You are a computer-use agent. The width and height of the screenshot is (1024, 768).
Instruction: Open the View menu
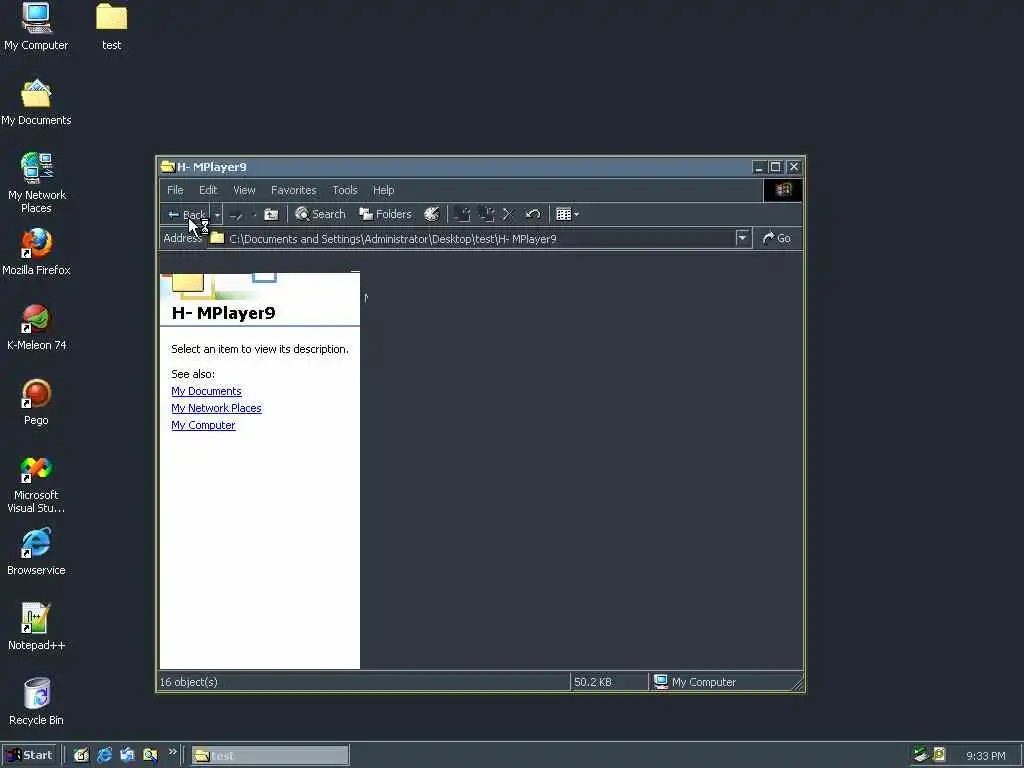click(244, 190)
